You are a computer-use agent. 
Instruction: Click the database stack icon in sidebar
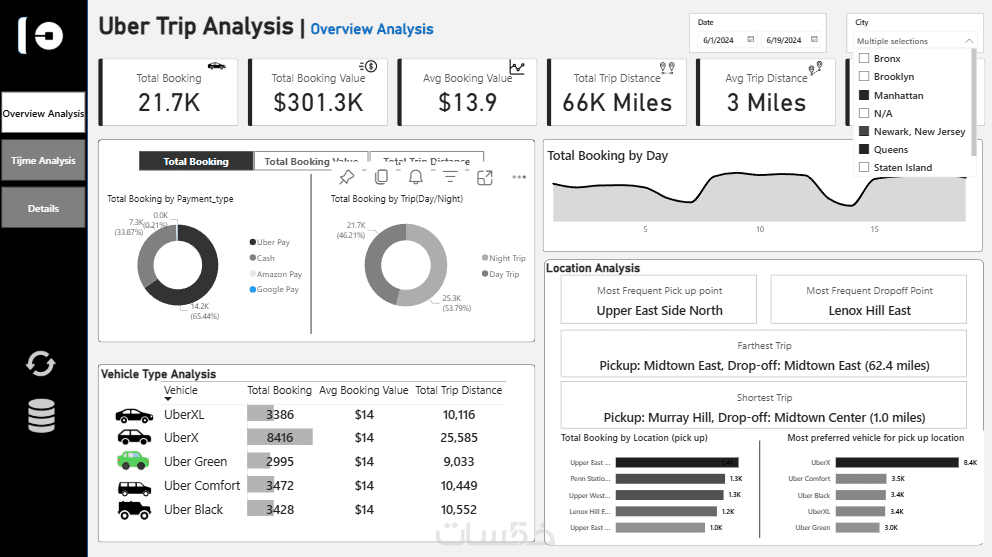[x=42, y=416]
